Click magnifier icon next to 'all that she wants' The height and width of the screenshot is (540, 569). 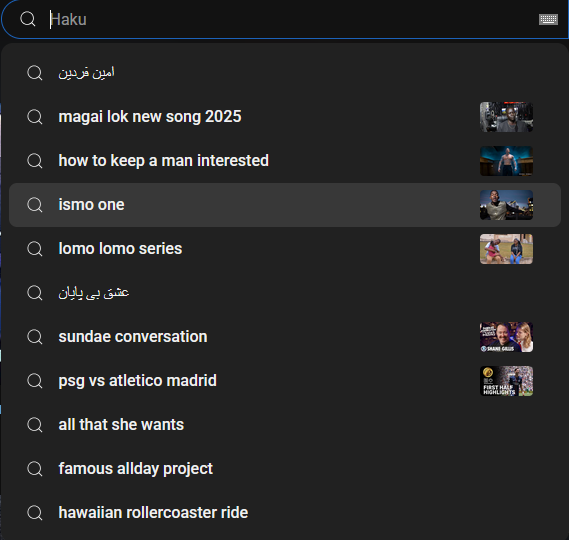tap(35, 425)
